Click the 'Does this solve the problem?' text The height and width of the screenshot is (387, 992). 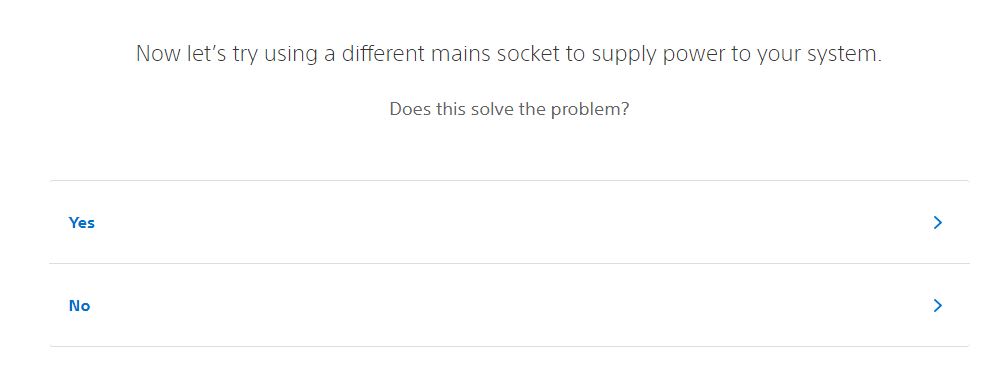pos(509,109)
